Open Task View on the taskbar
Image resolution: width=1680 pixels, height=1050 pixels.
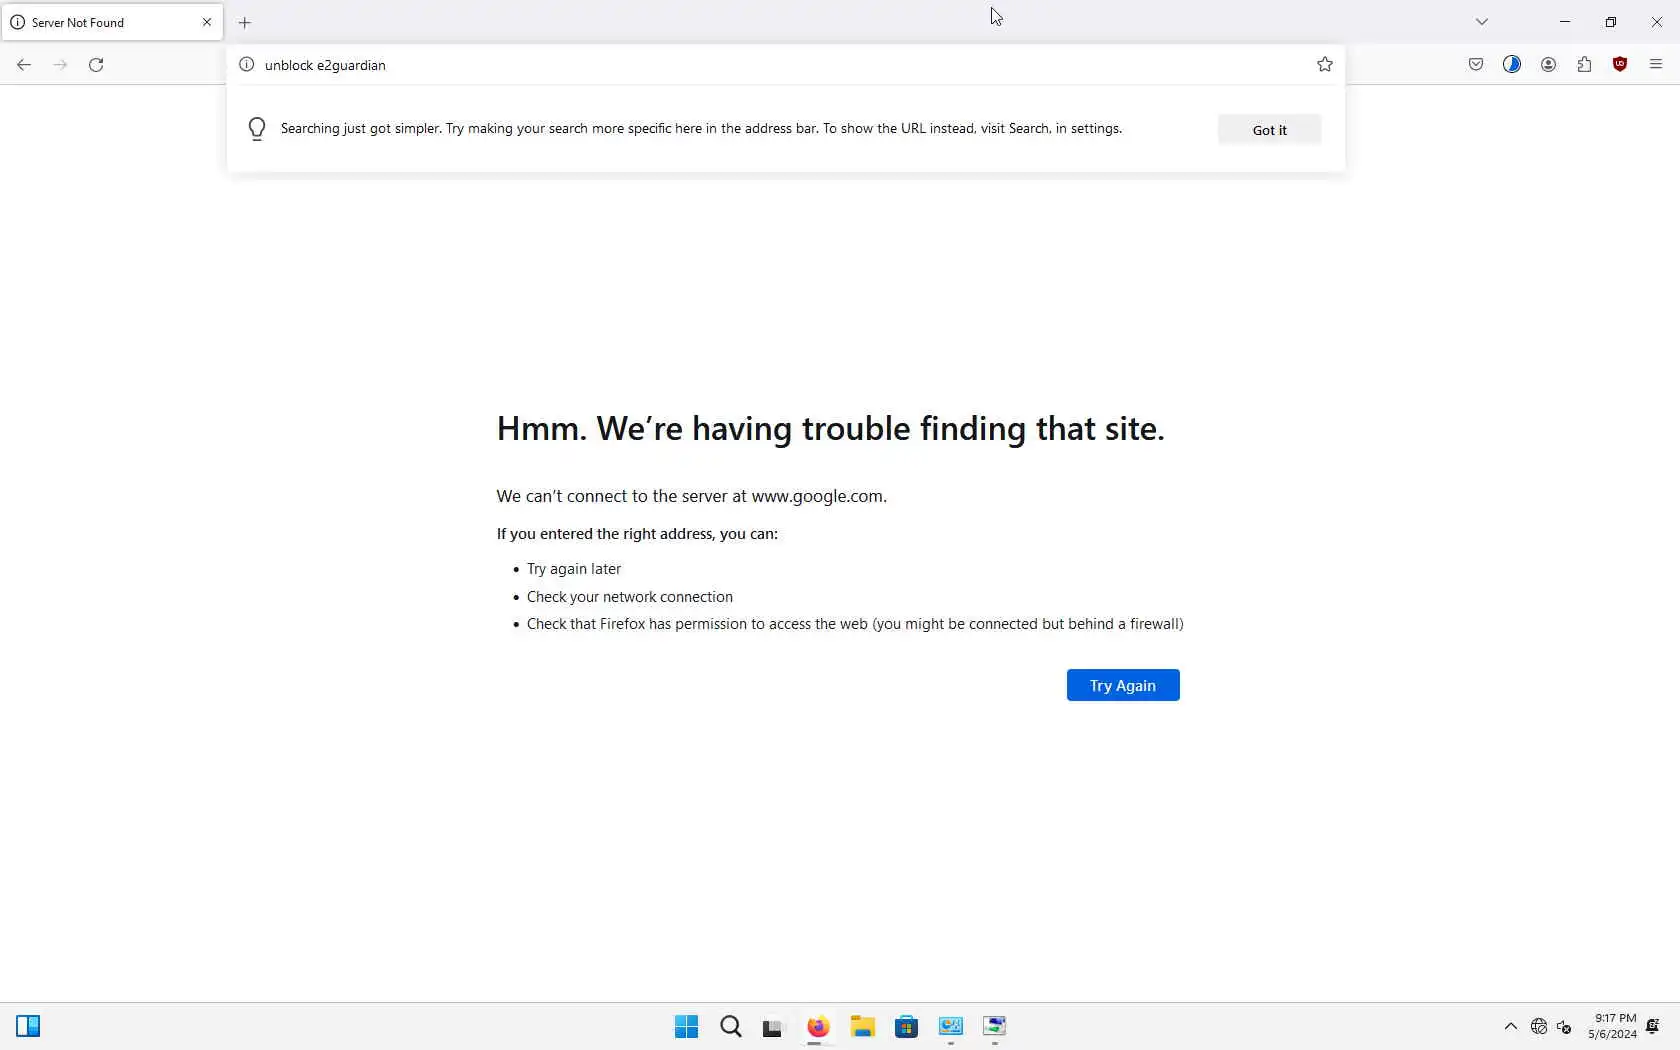click(x=772, y=1027)
